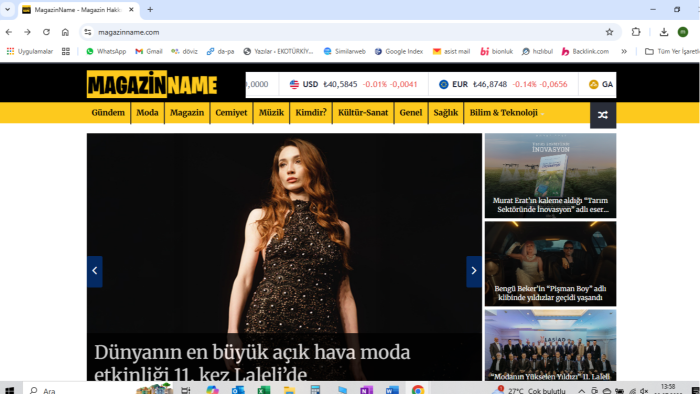
Task: Open site information icon in address bar
Action: click(x=88, y=32)
